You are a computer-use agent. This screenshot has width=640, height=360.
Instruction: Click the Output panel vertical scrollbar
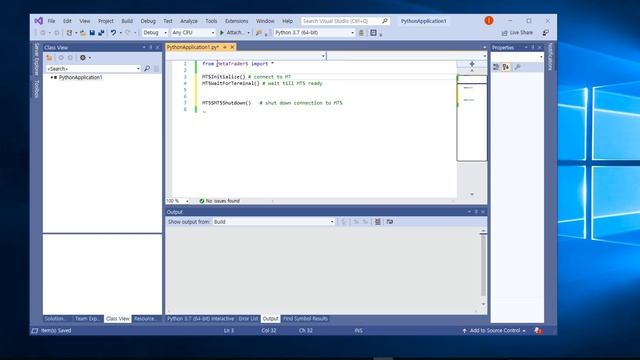coord(483,268)
